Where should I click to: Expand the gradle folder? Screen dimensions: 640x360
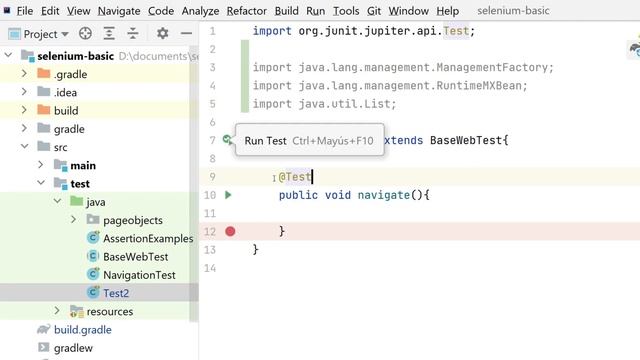click(24, 129)
